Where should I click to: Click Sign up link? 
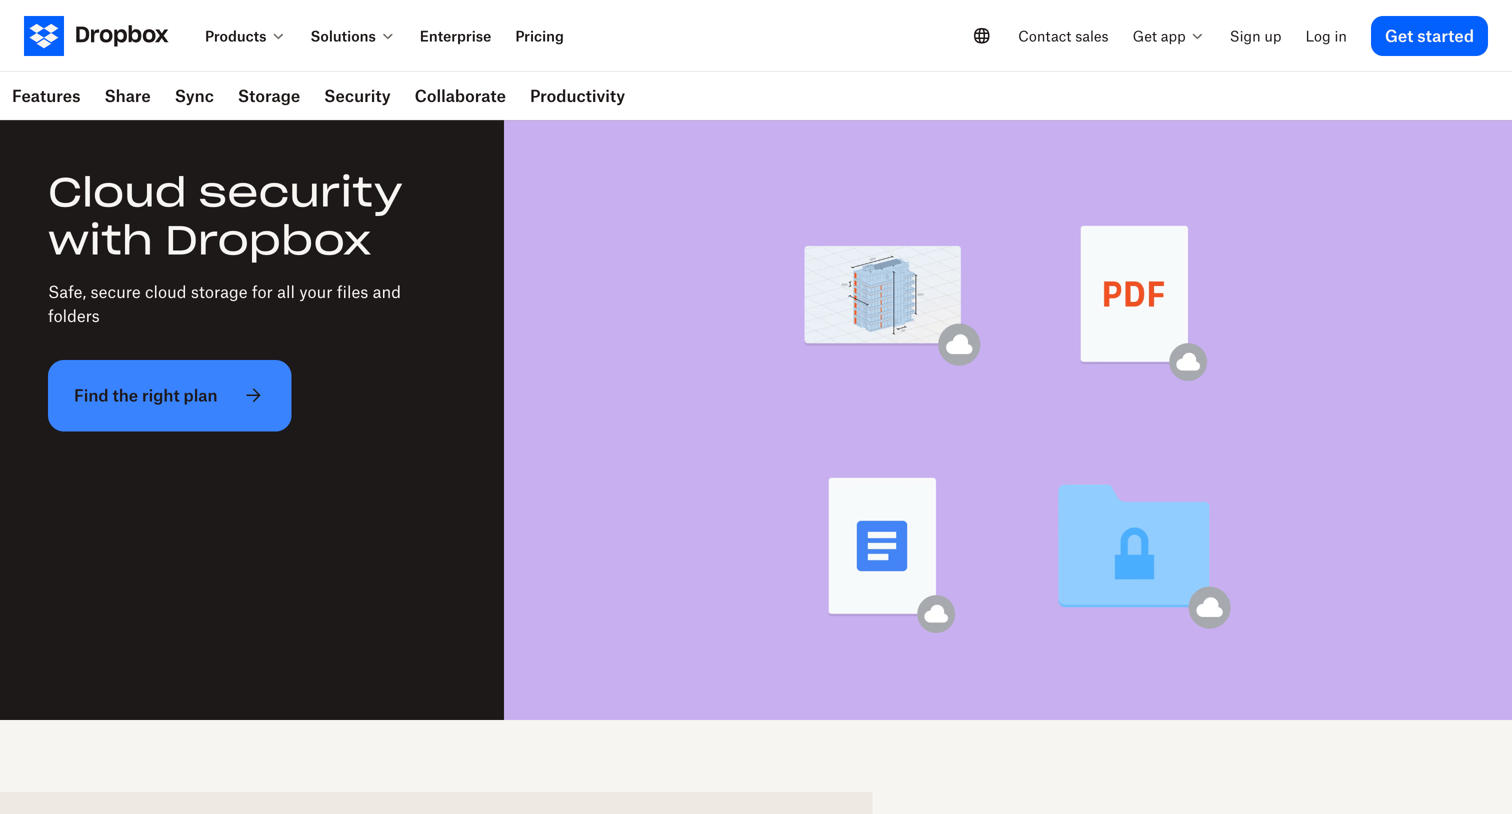1255,36
